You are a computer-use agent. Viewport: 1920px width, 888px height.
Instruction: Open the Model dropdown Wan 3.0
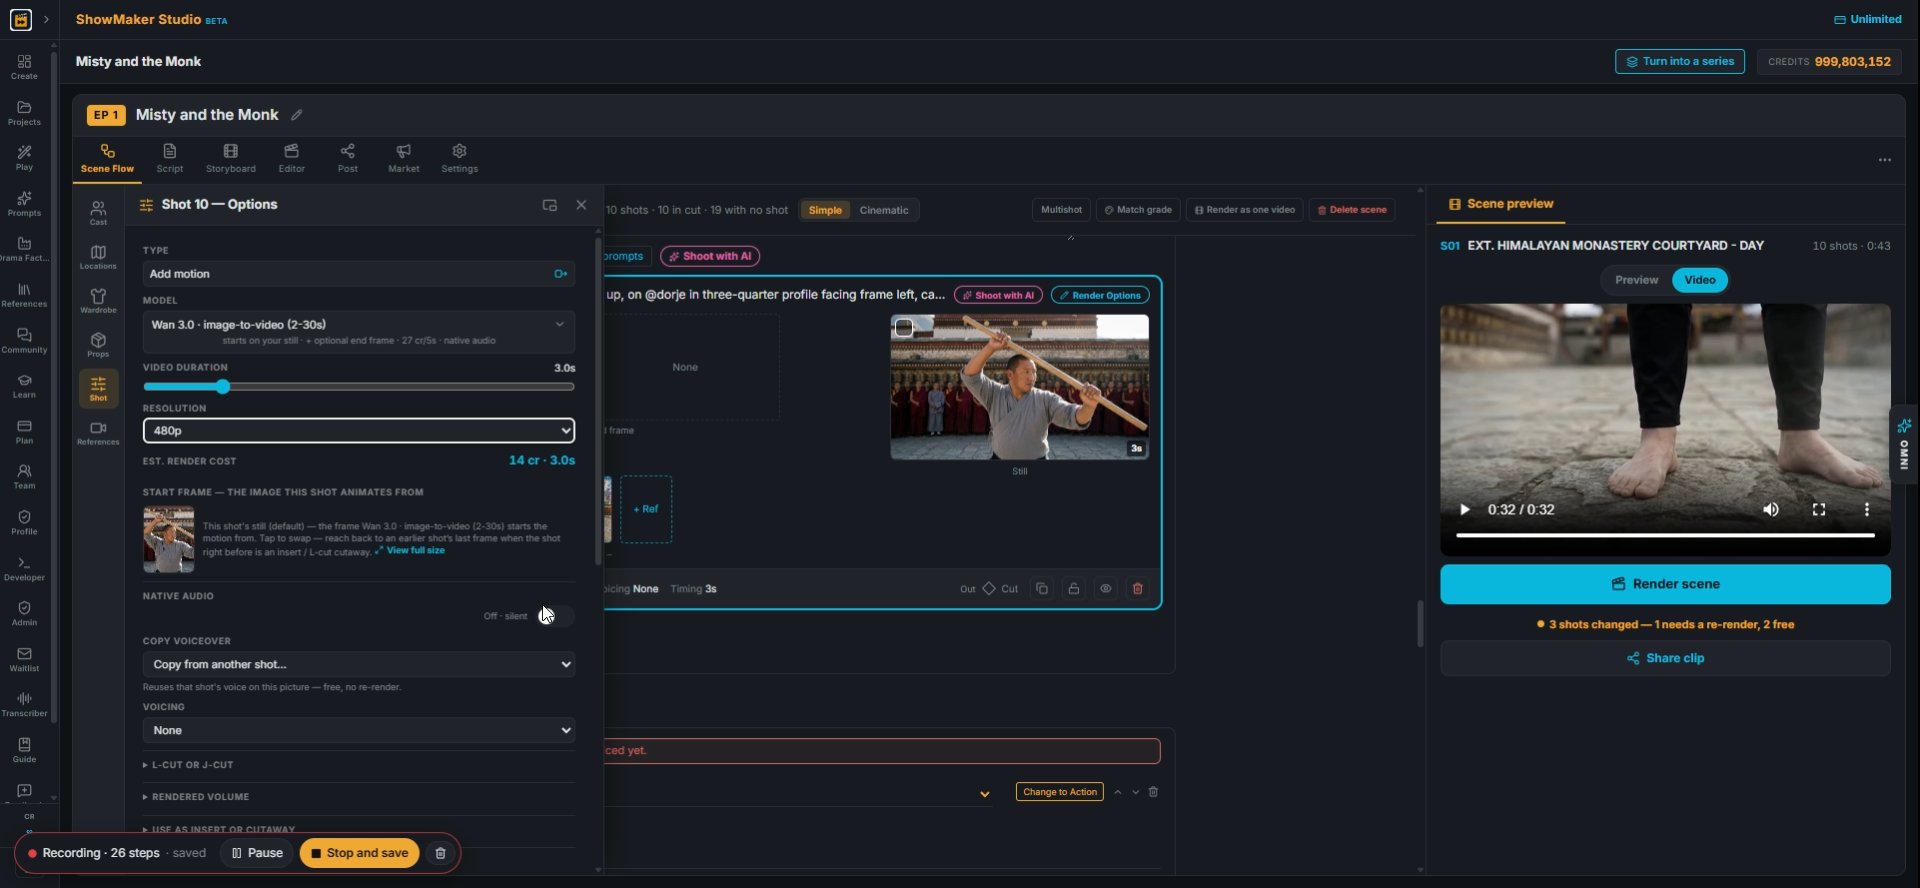click(x=359, y=331)
